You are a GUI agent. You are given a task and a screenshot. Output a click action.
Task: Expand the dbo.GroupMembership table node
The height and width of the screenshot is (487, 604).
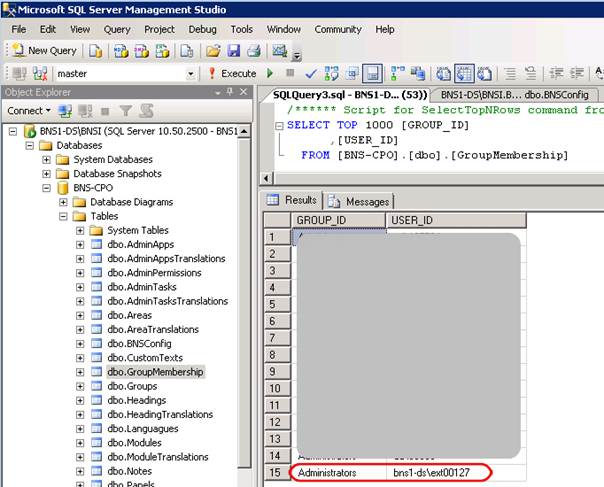pyautogui.click(x=80, y=372)
